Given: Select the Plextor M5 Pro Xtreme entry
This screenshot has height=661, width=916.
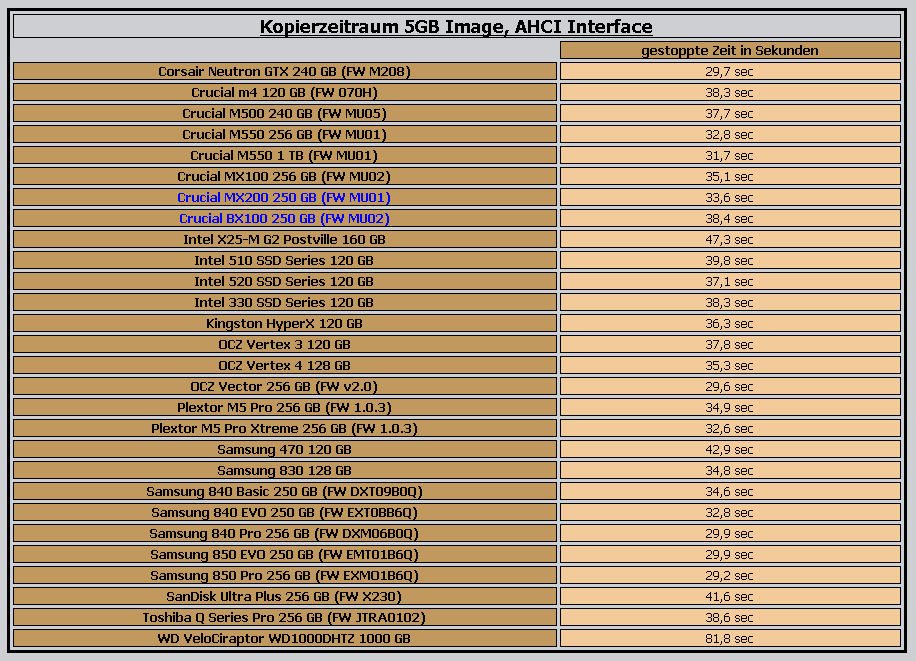Looking at the screenshot, I should [x=284, y=428].
